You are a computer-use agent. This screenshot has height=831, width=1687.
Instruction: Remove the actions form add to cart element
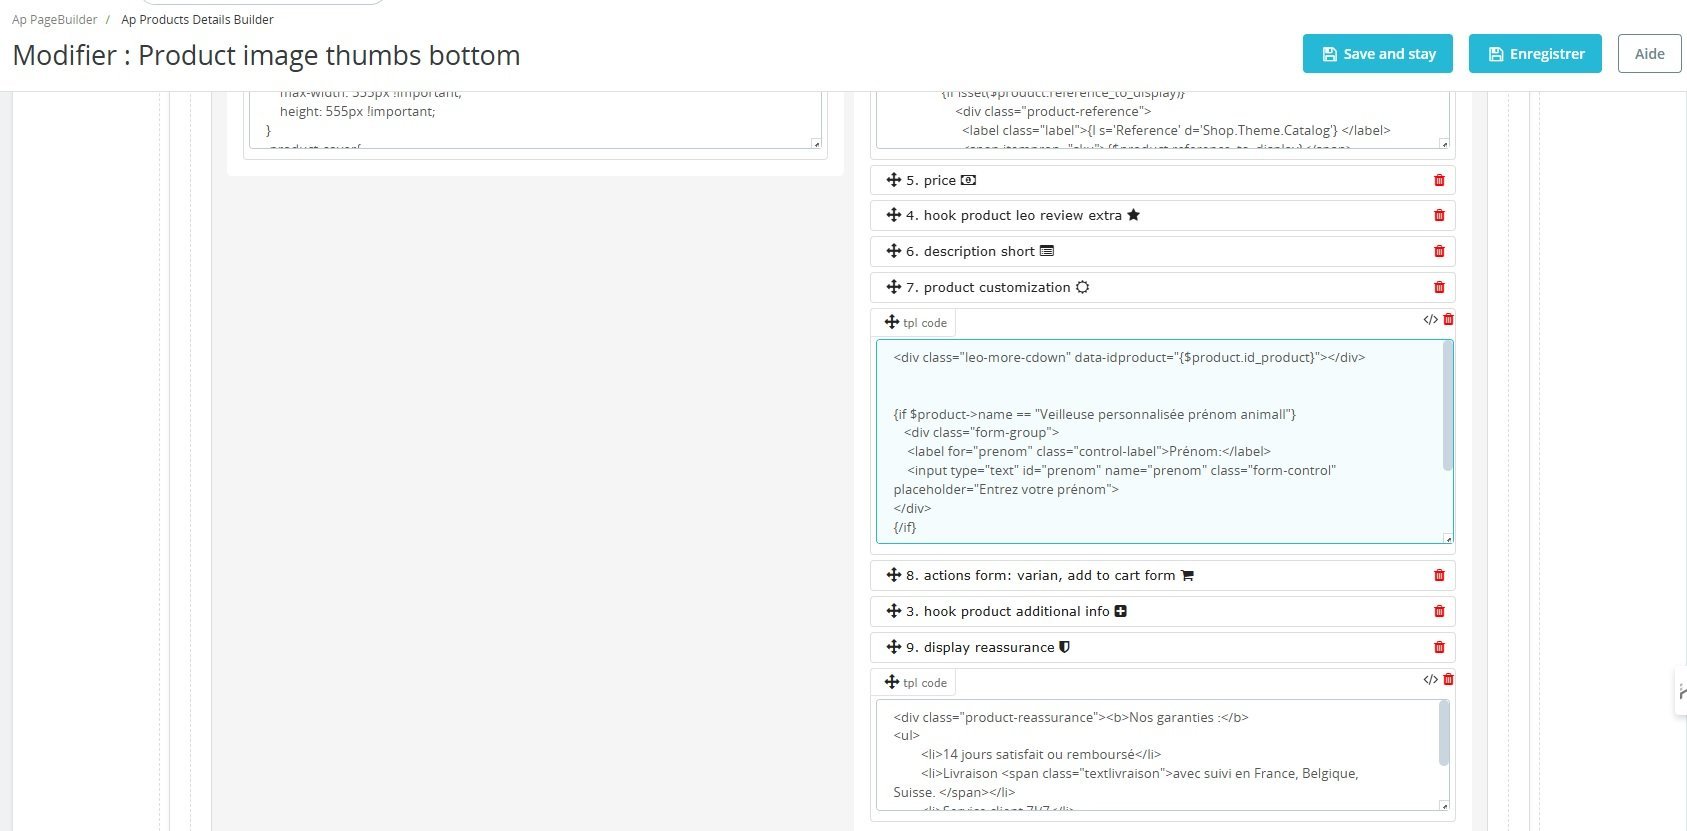[x=1439, y=575]
